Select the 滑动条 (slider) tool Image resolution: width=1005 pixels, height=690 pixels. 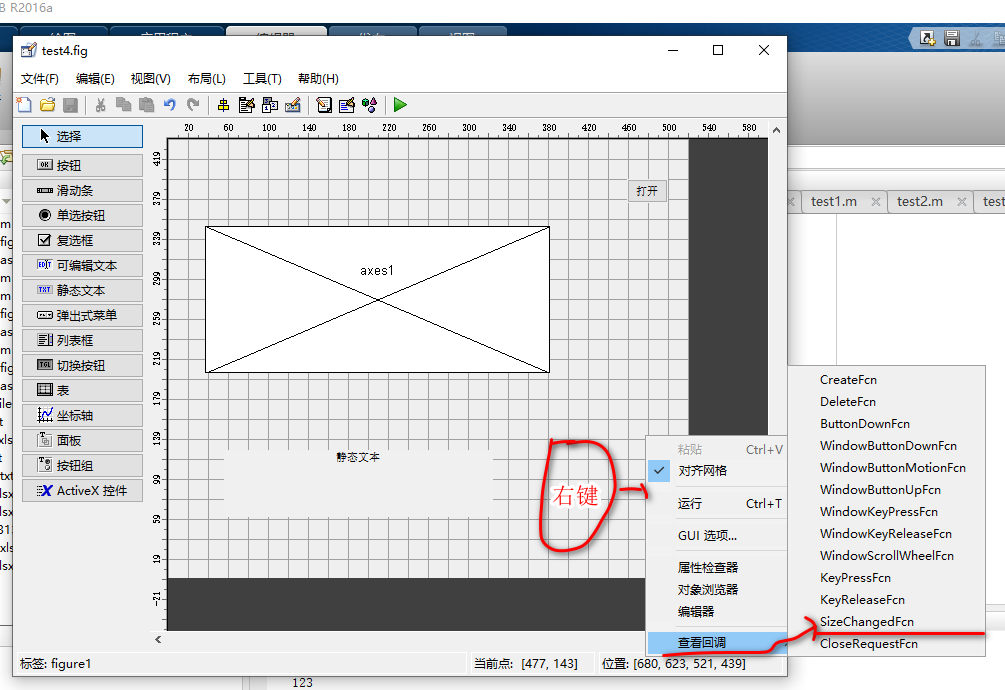coord(82,190)
